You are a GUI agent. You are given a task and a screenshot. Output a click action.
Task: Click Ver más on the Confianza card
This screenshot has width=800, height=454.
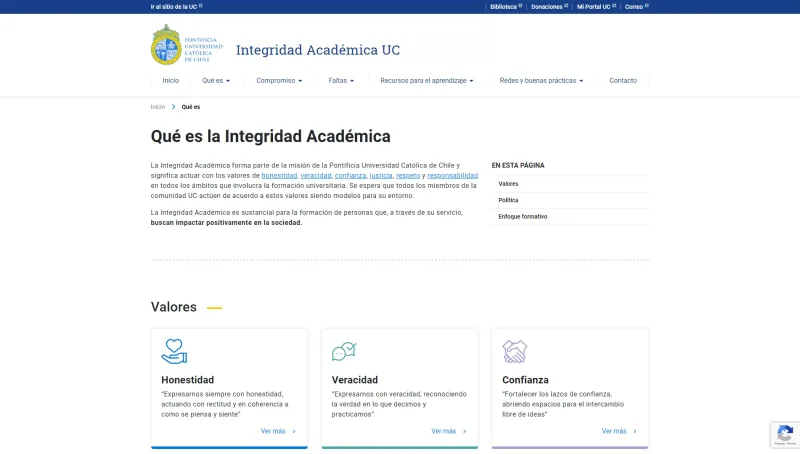tap(614, 432)
